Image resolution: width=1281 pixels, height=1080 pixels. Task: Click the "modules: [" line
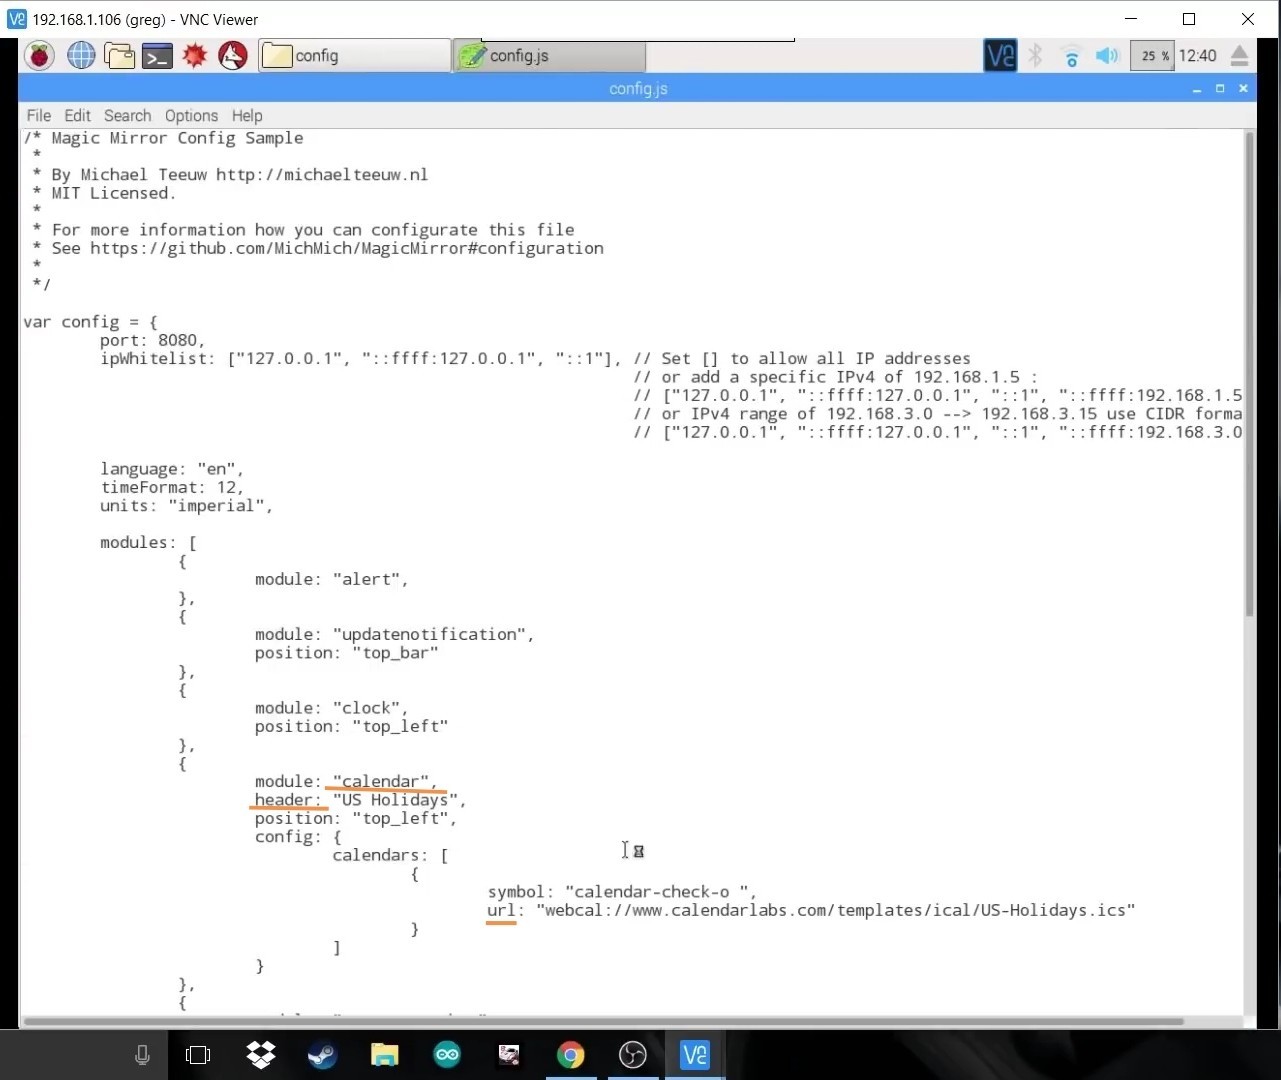tap(148, 542)
